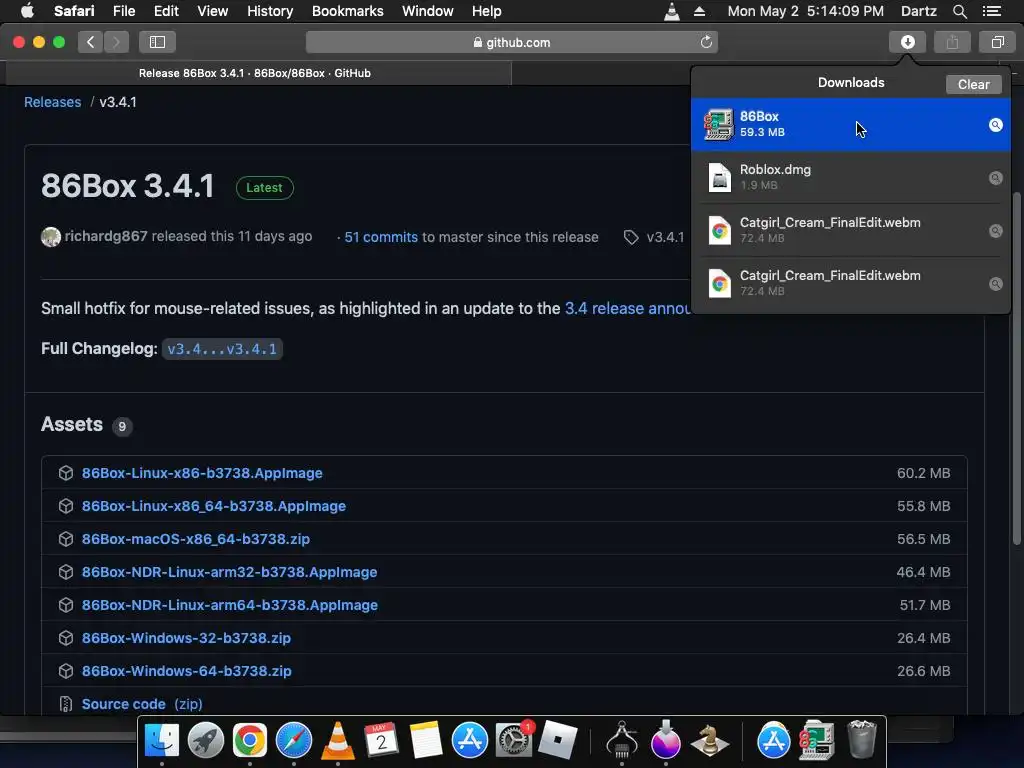1024x768 pixels.
Task: Toggle the Safari sidebar button
Action: click(157, 42)
